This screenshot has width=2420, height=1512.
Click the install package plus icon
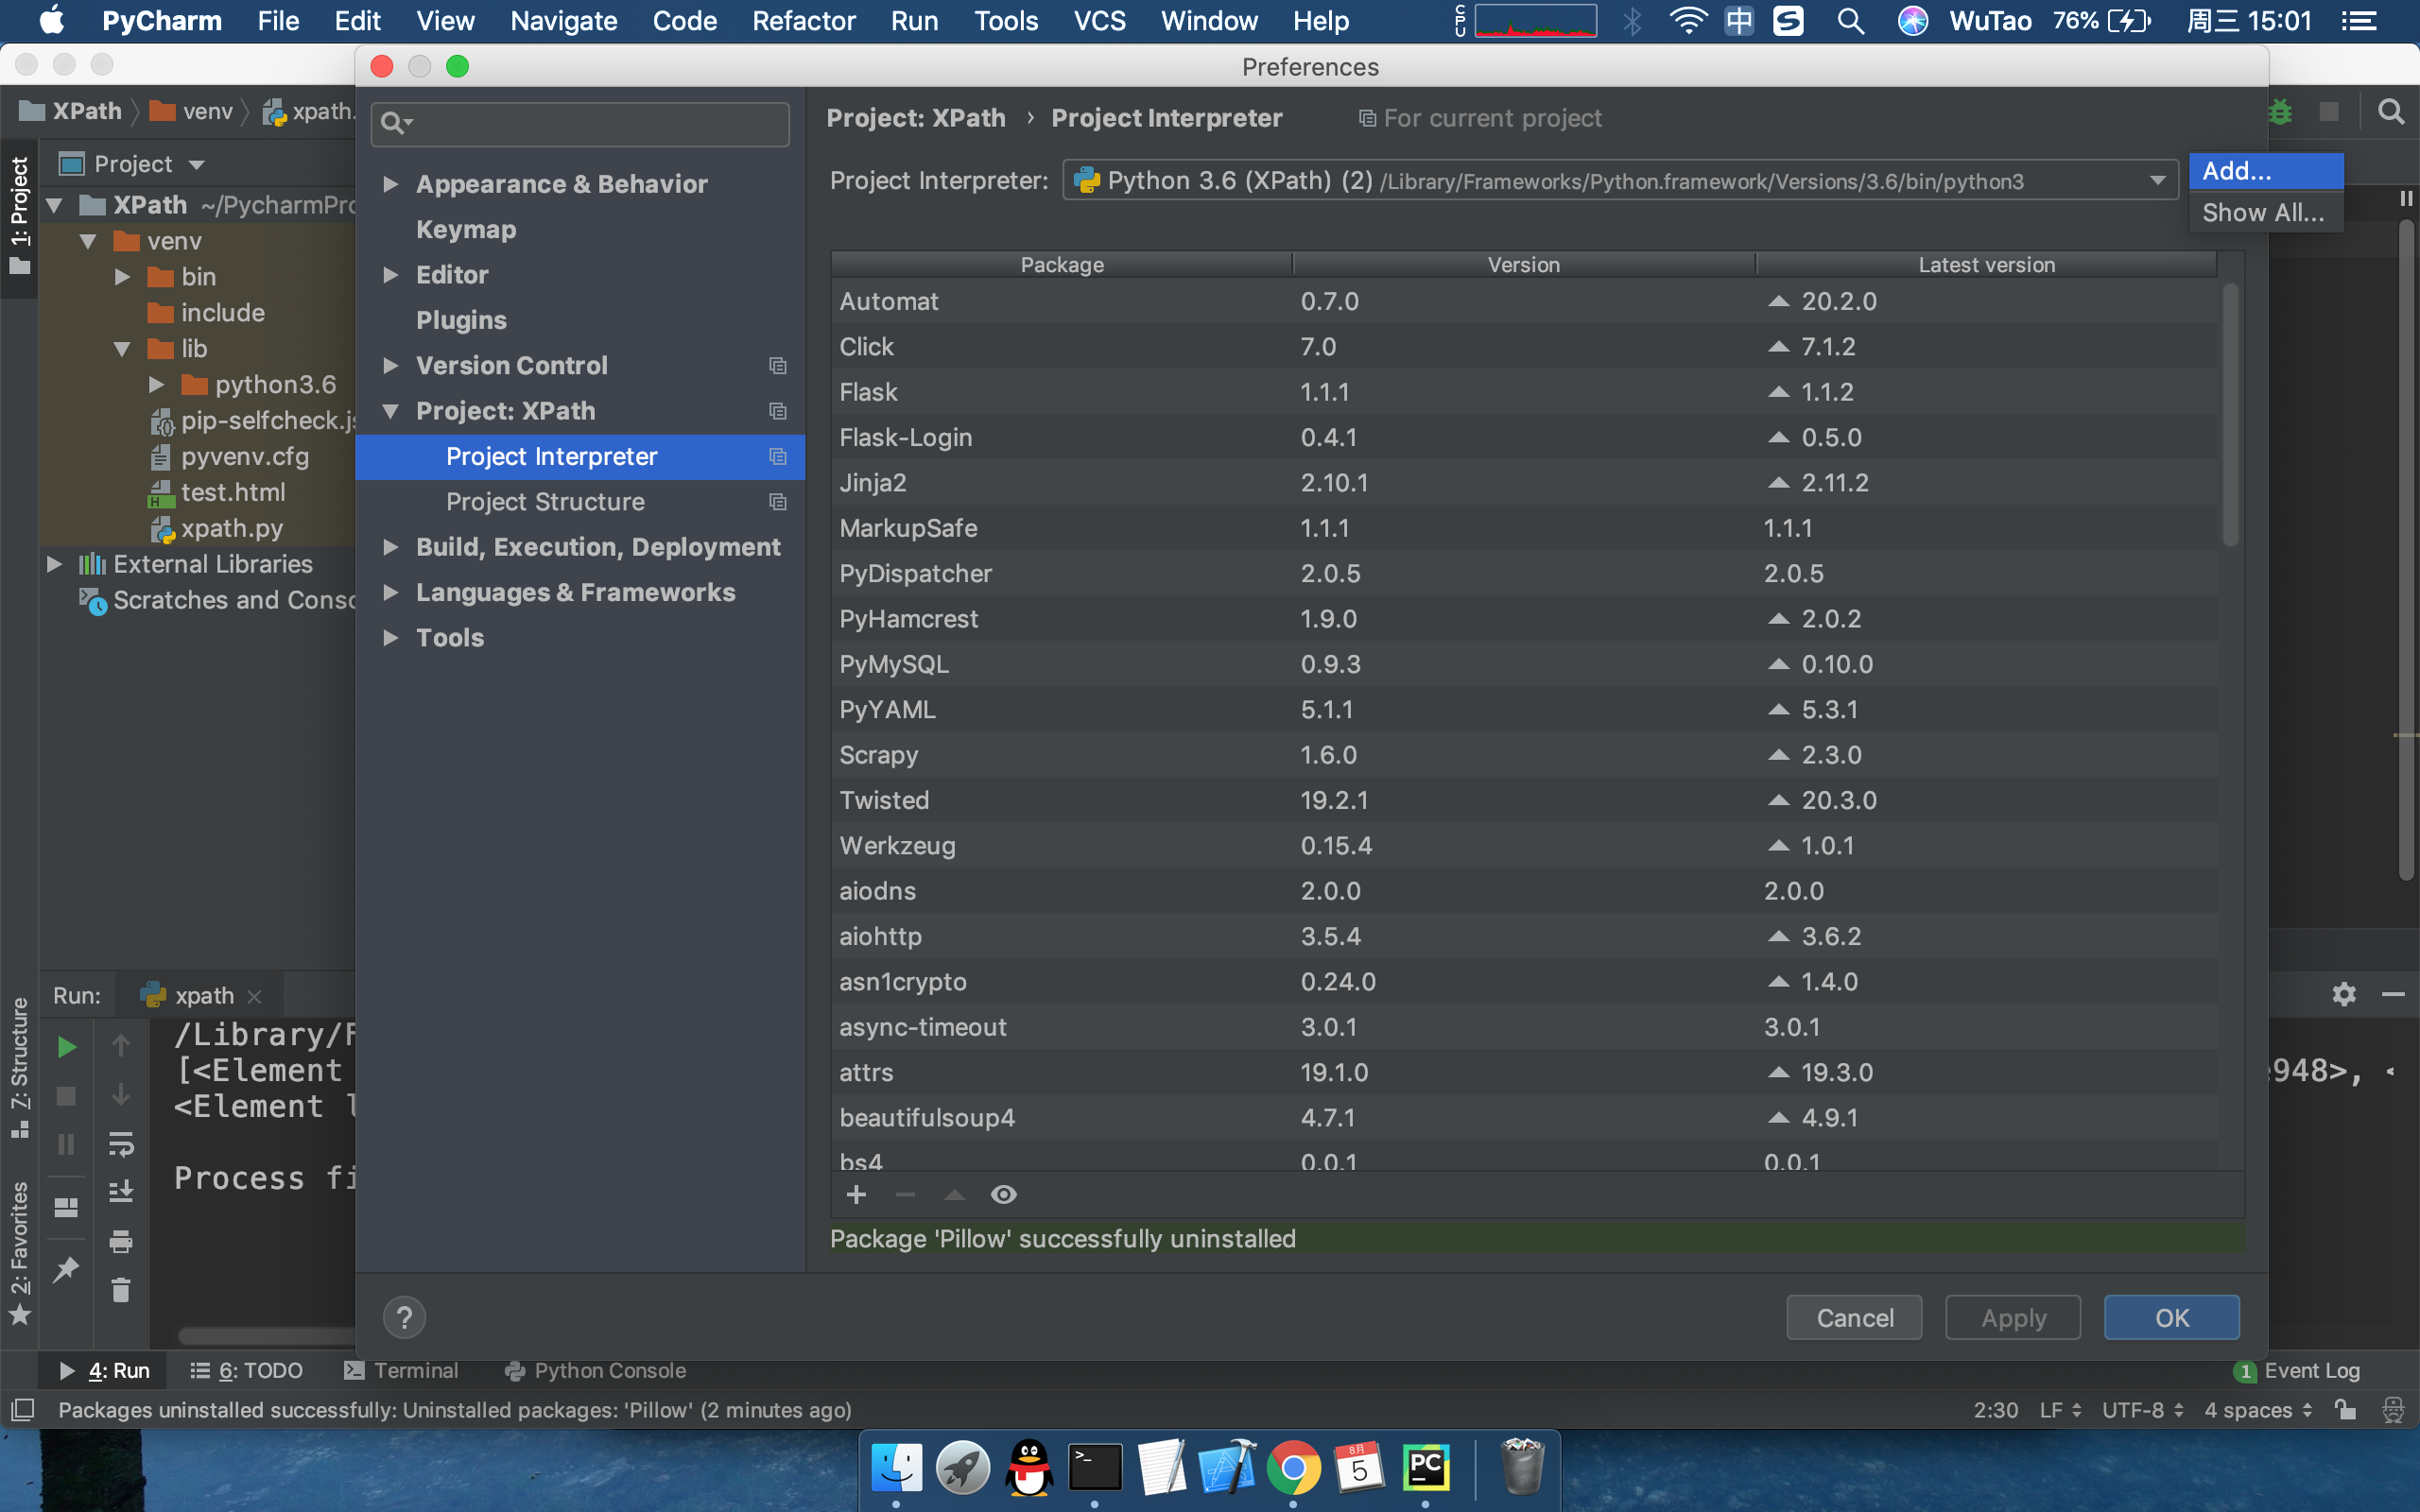[x=856, y=1195]
